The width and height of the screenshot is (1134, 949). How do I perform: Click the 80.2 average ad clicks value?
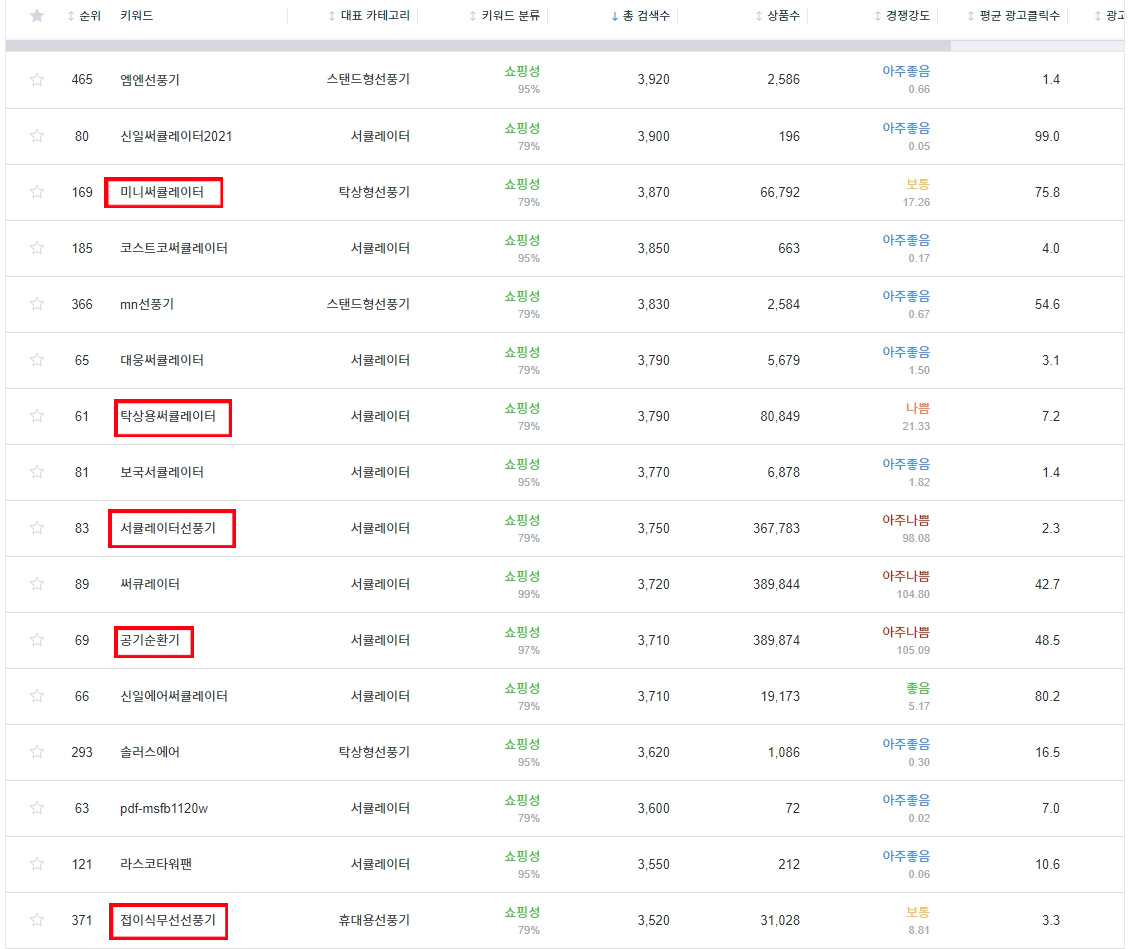[x=1047, y=696]
